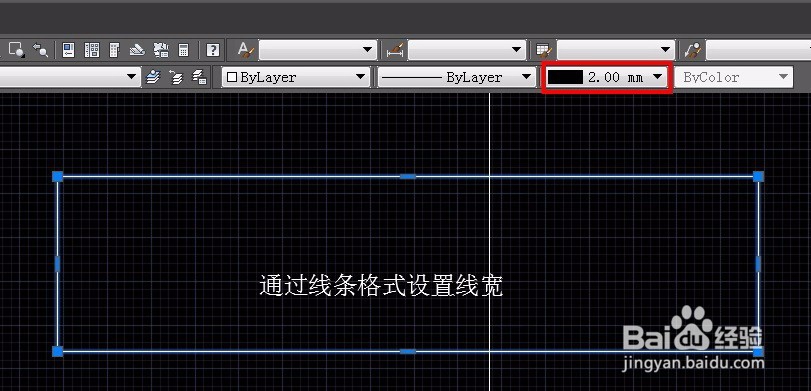Select the bottom edge midpoint grip

pos(408,352)
